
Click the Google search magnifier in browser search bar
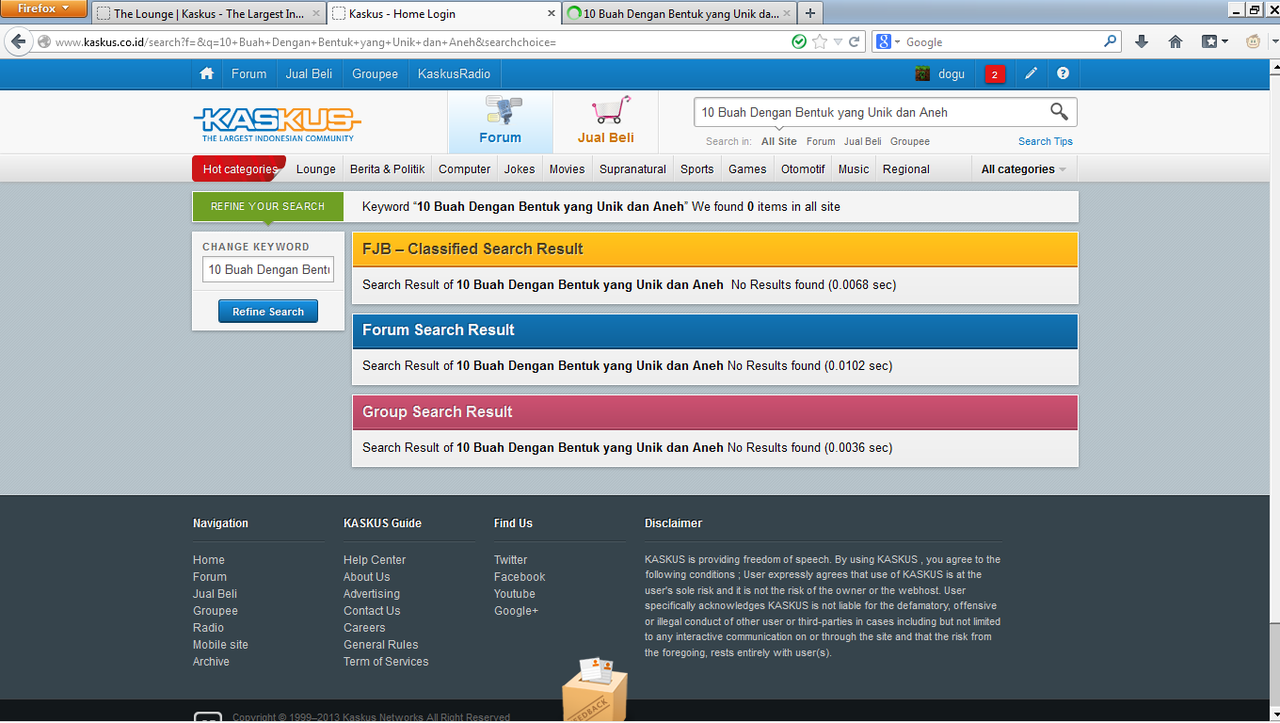pyautogui.click(x=1110, y=42)
